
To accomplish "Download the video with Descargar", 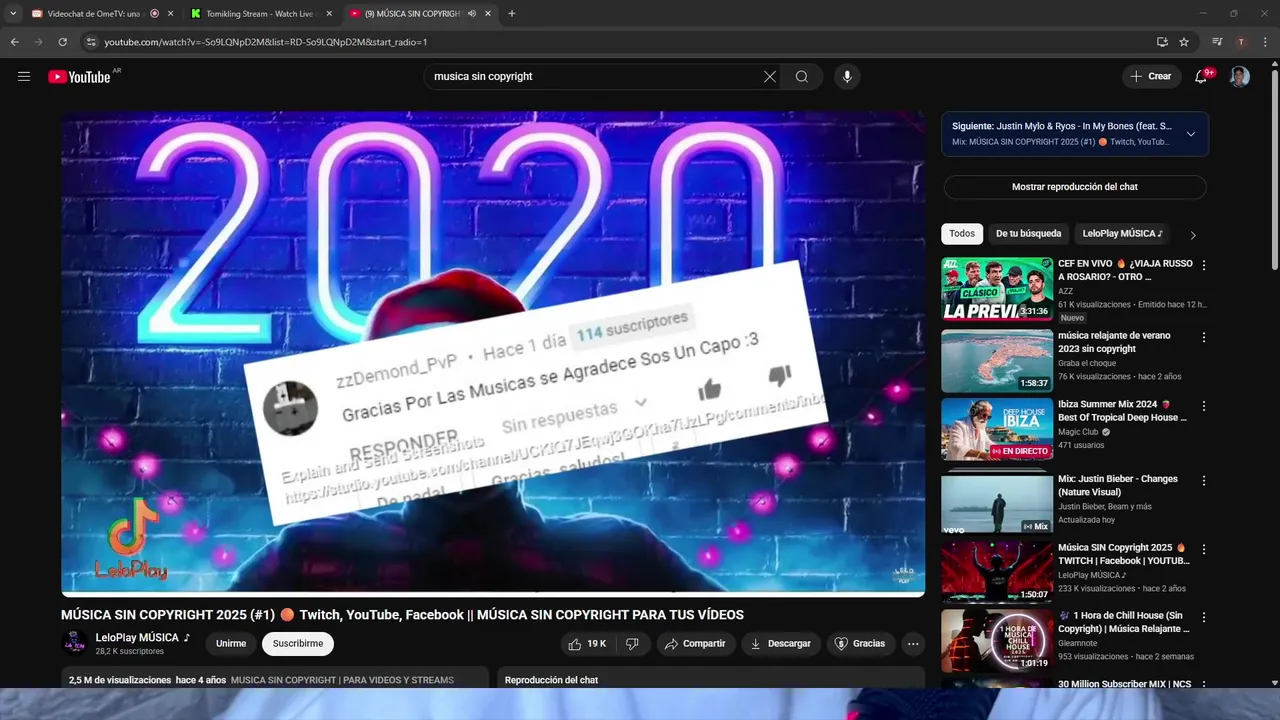I will tap(780, 644).
